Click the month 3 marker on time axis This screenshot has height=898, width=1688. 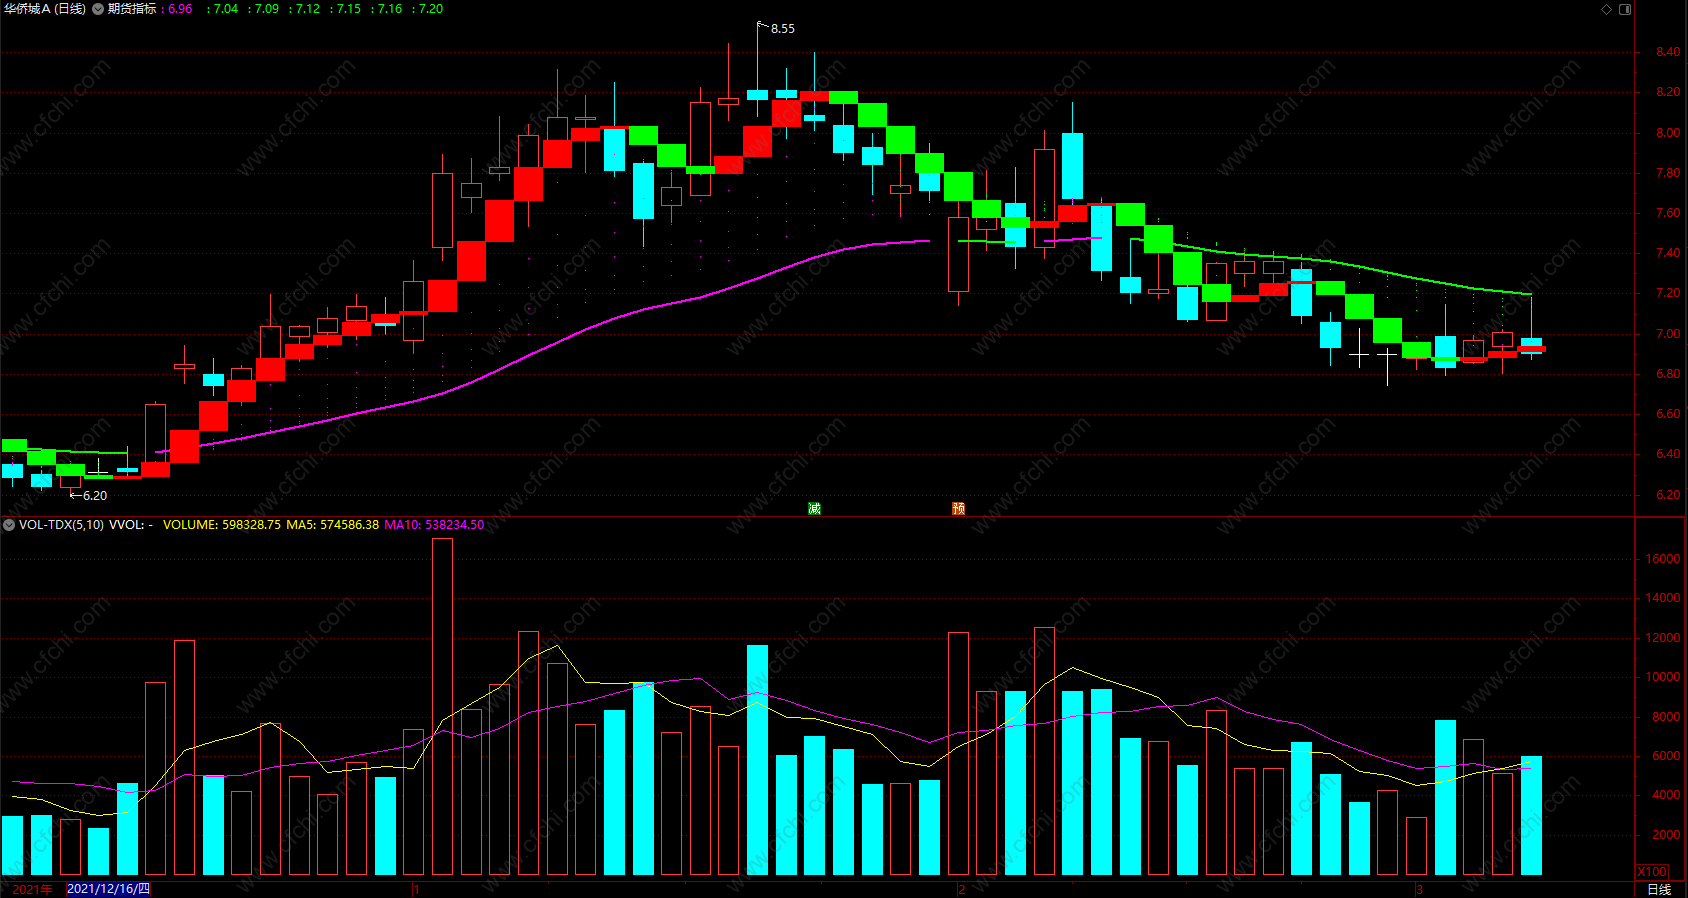(1419, 889)
